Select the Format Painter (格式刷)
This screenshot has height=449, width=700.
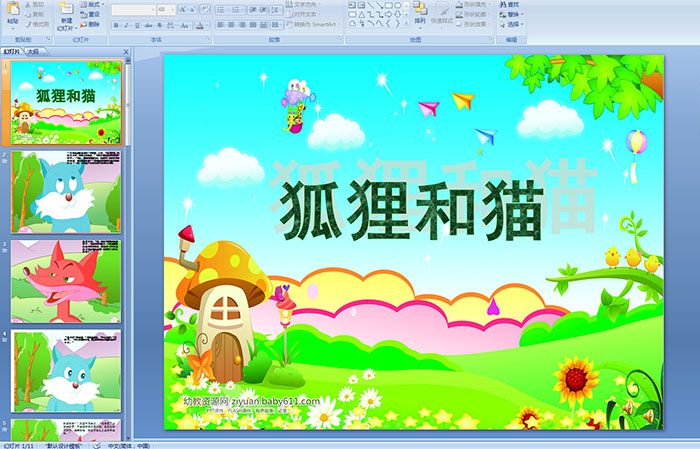coord(37,24)
